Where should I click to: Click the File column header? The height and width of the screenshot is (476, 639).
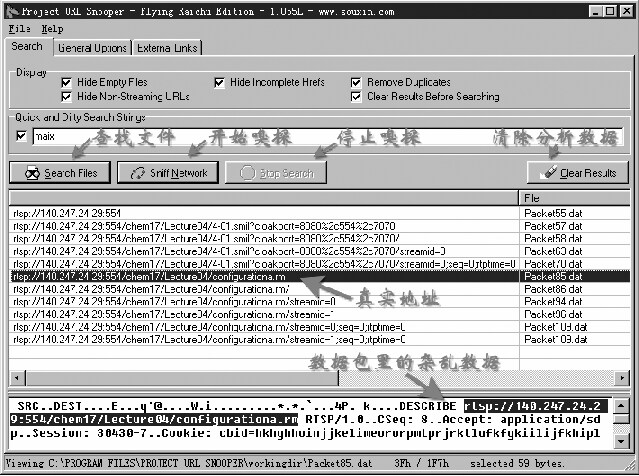[575, 198]
